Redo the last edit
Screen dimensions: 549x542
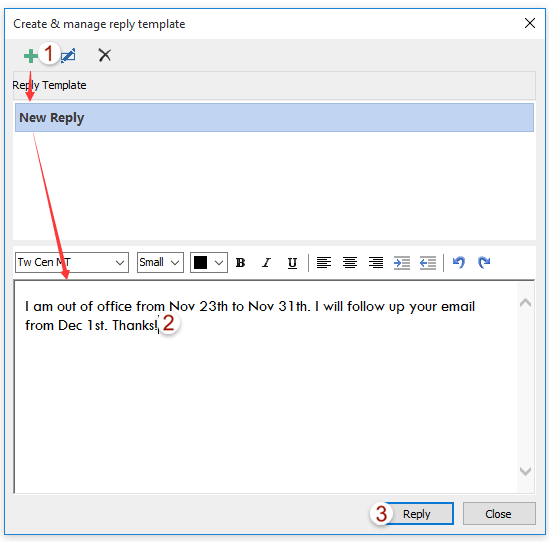click(x=484, y=262)
